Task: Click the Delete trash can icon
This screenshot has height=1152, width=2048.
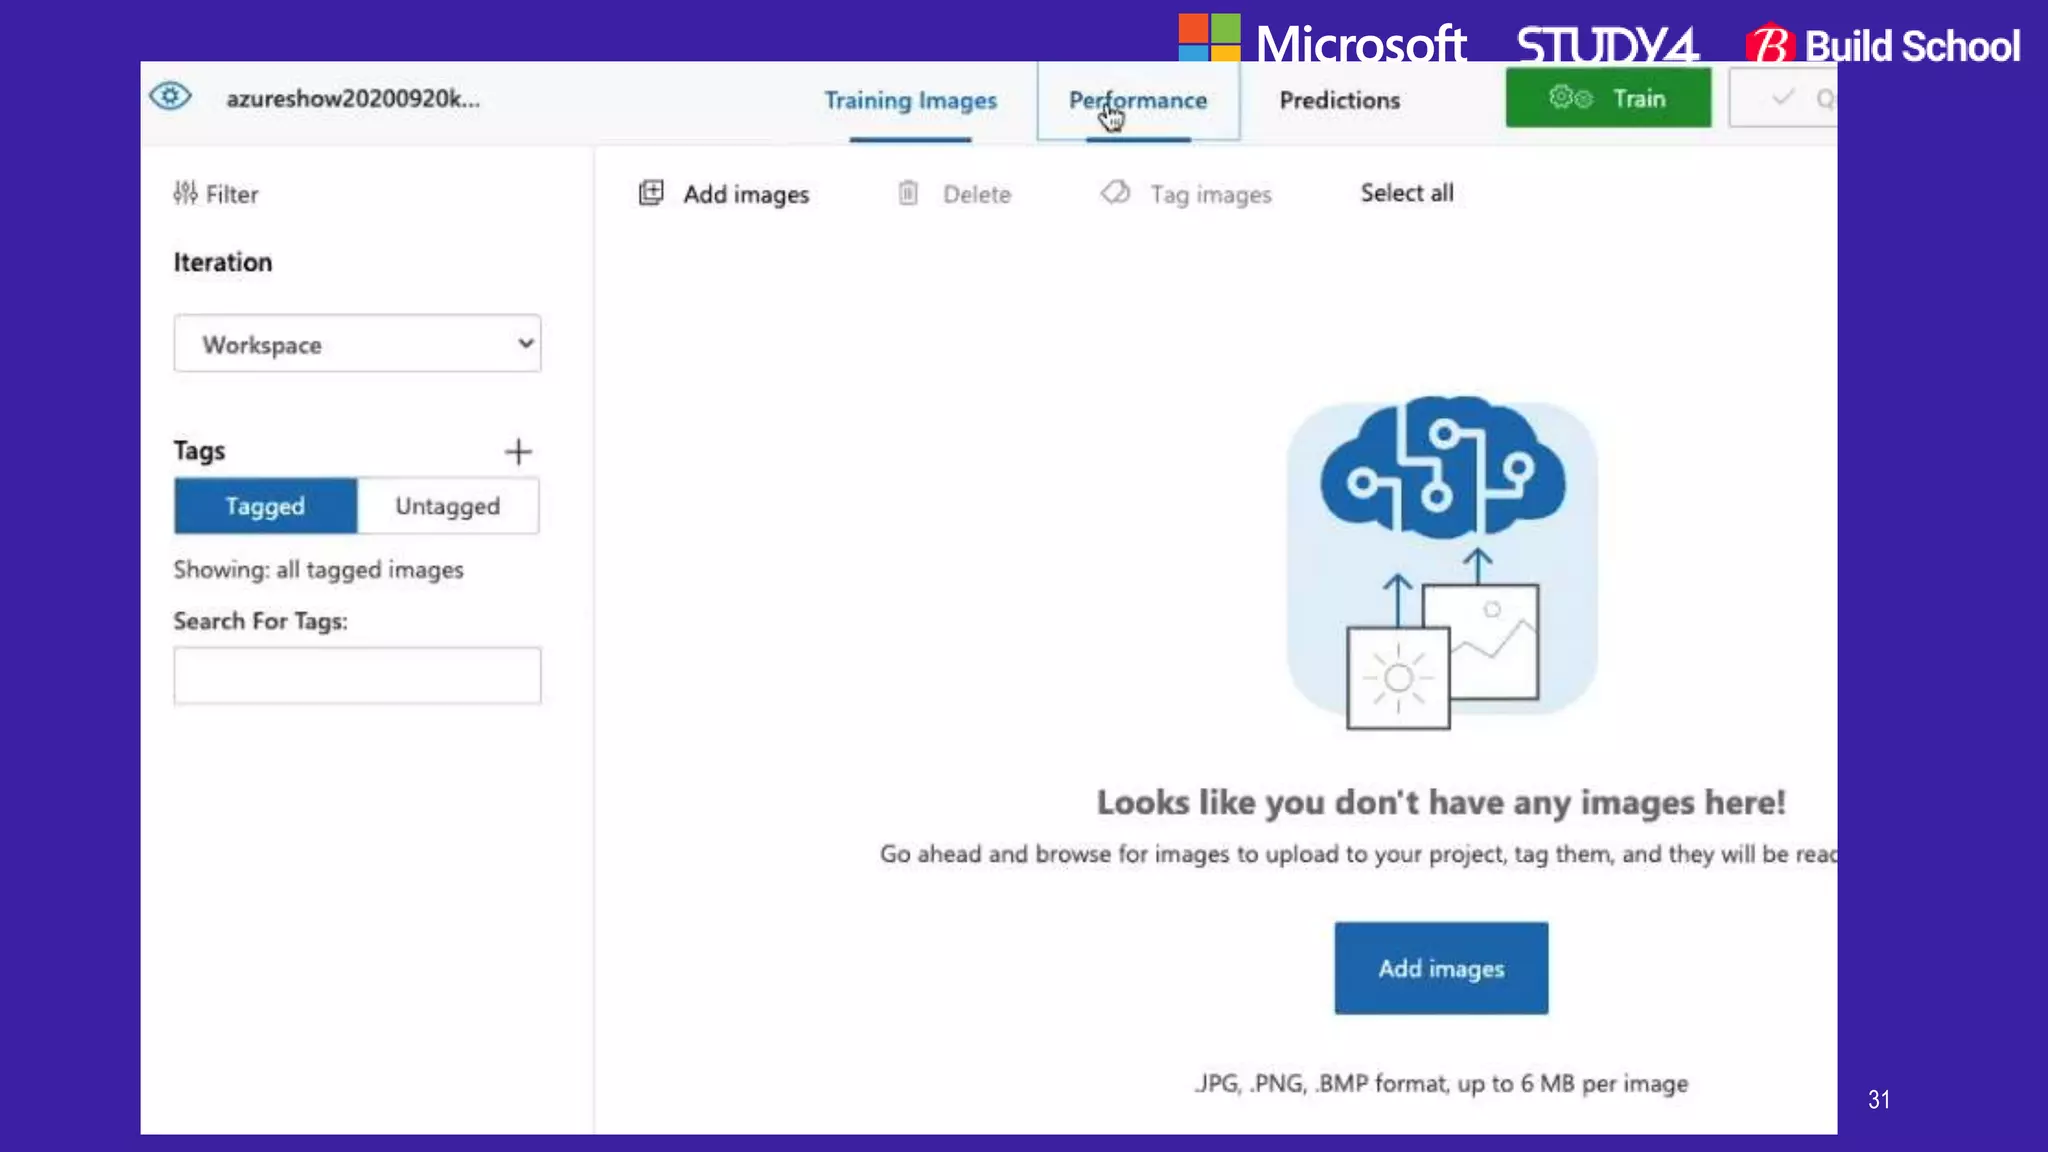Action: [x=908, y=193]
